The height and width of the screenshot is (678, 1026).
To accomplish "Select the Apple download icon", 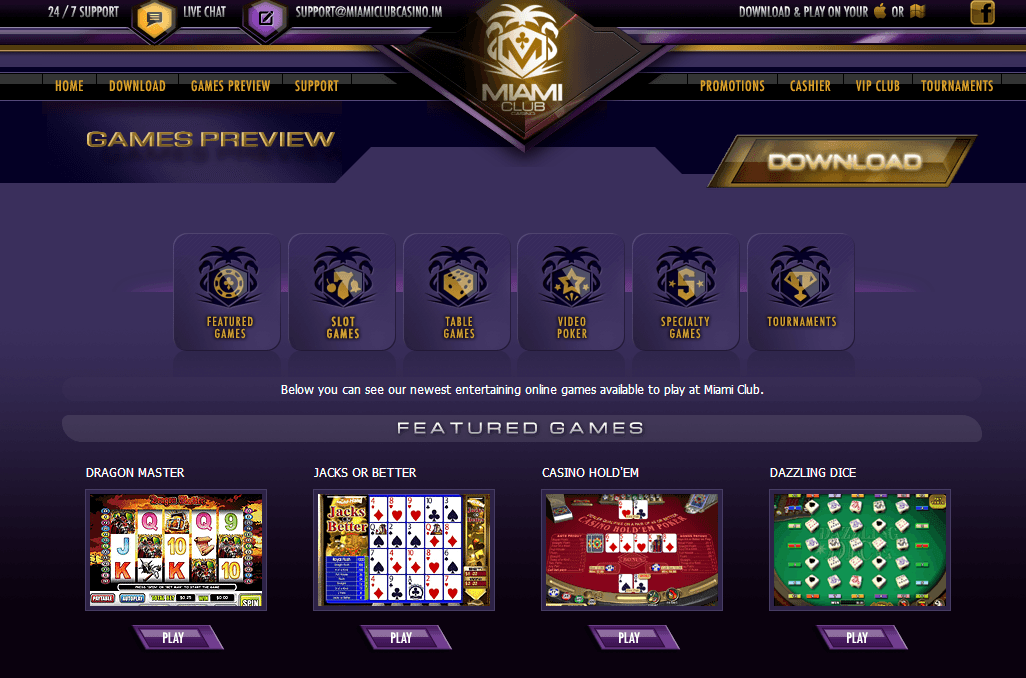I will coord(880,11).
